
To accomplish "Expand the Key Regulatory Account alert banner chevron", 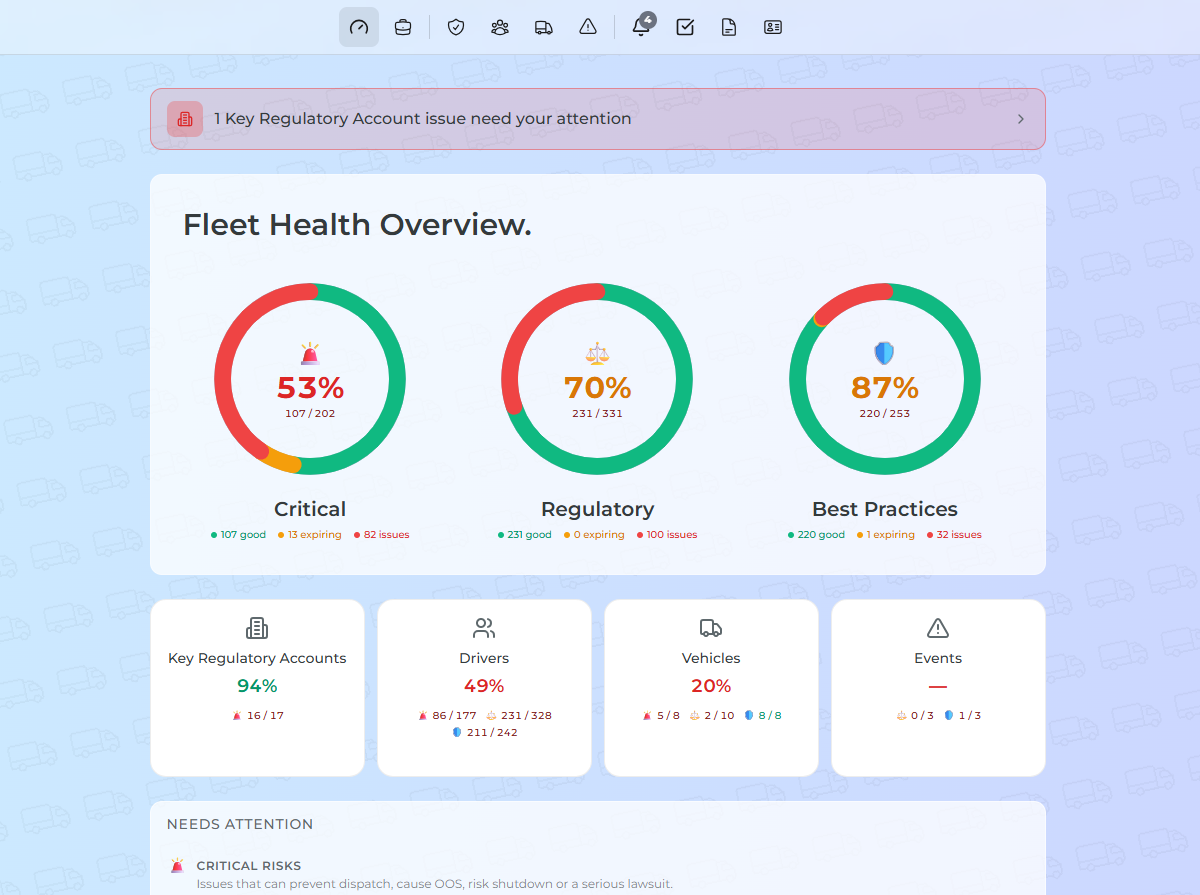I will tap(1020, 118).
